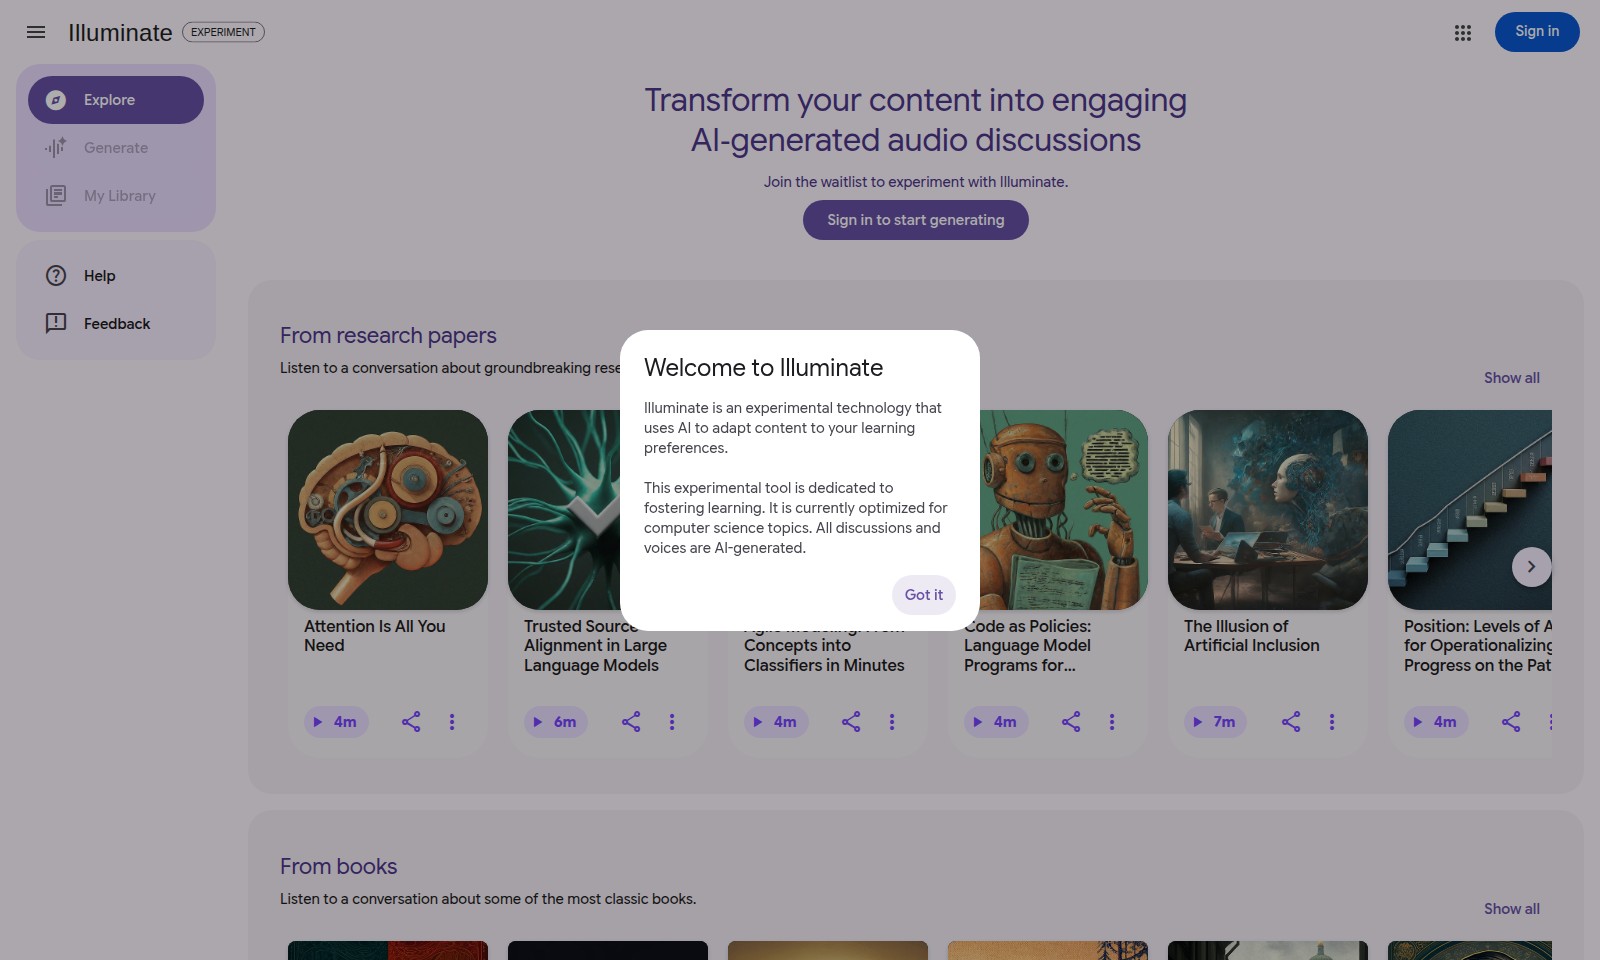
Task: Select Explore in the sidebar
Action: tap(116, 100)
